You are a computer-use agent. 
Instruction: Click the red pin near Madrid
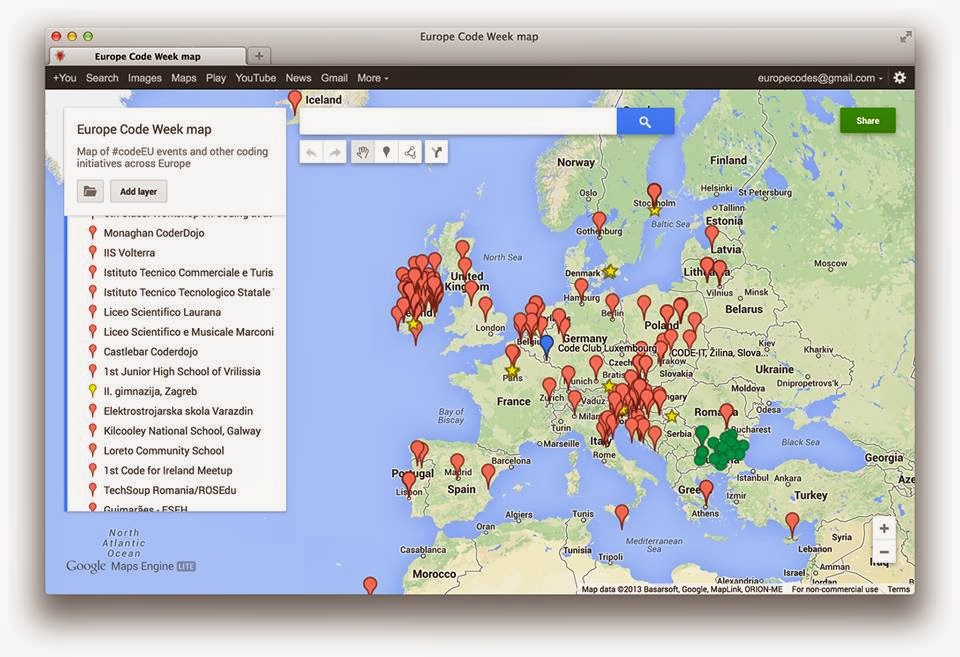(x=457, y=465)
